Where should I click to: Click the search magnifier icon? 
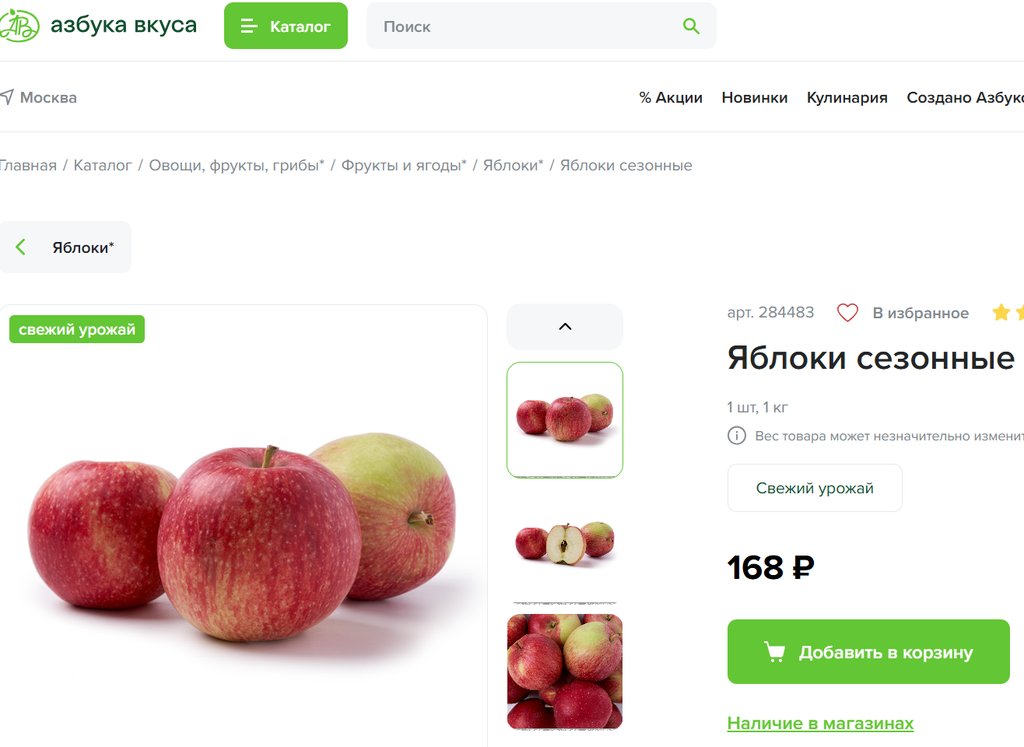[x=691, y=26]
